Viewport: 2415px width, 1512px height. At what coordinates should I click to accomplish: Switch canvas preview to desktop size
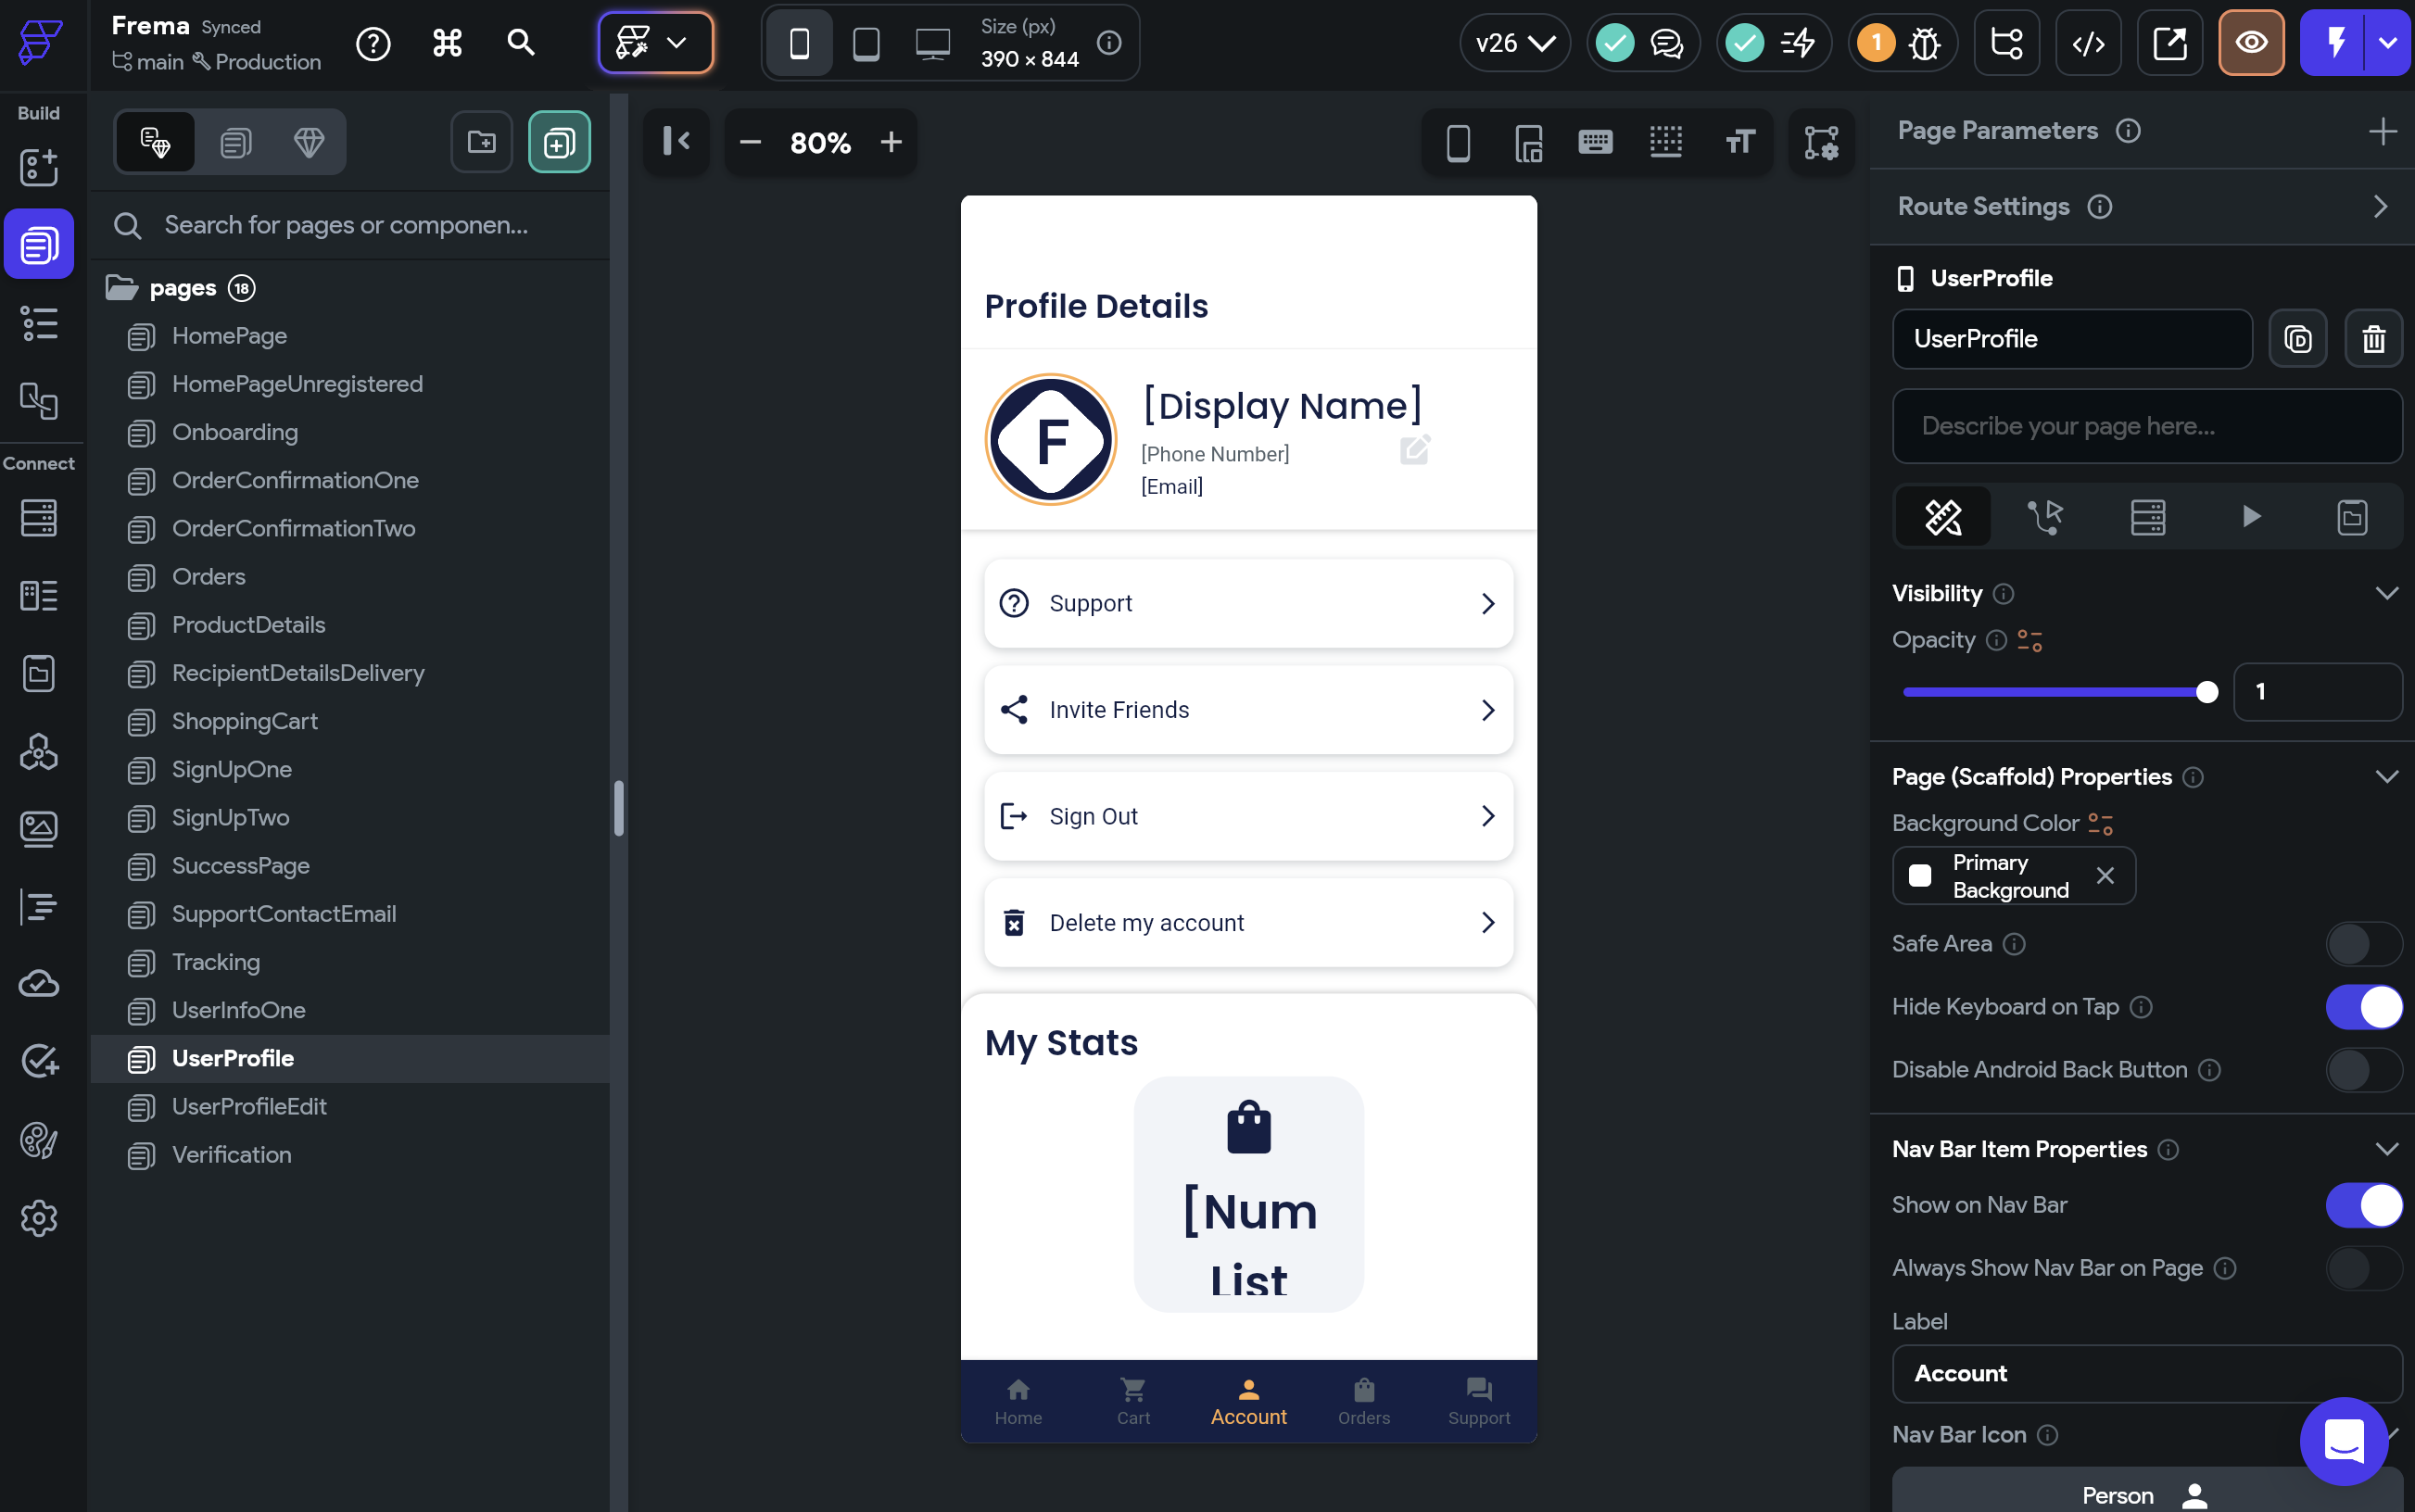point(932,43)
